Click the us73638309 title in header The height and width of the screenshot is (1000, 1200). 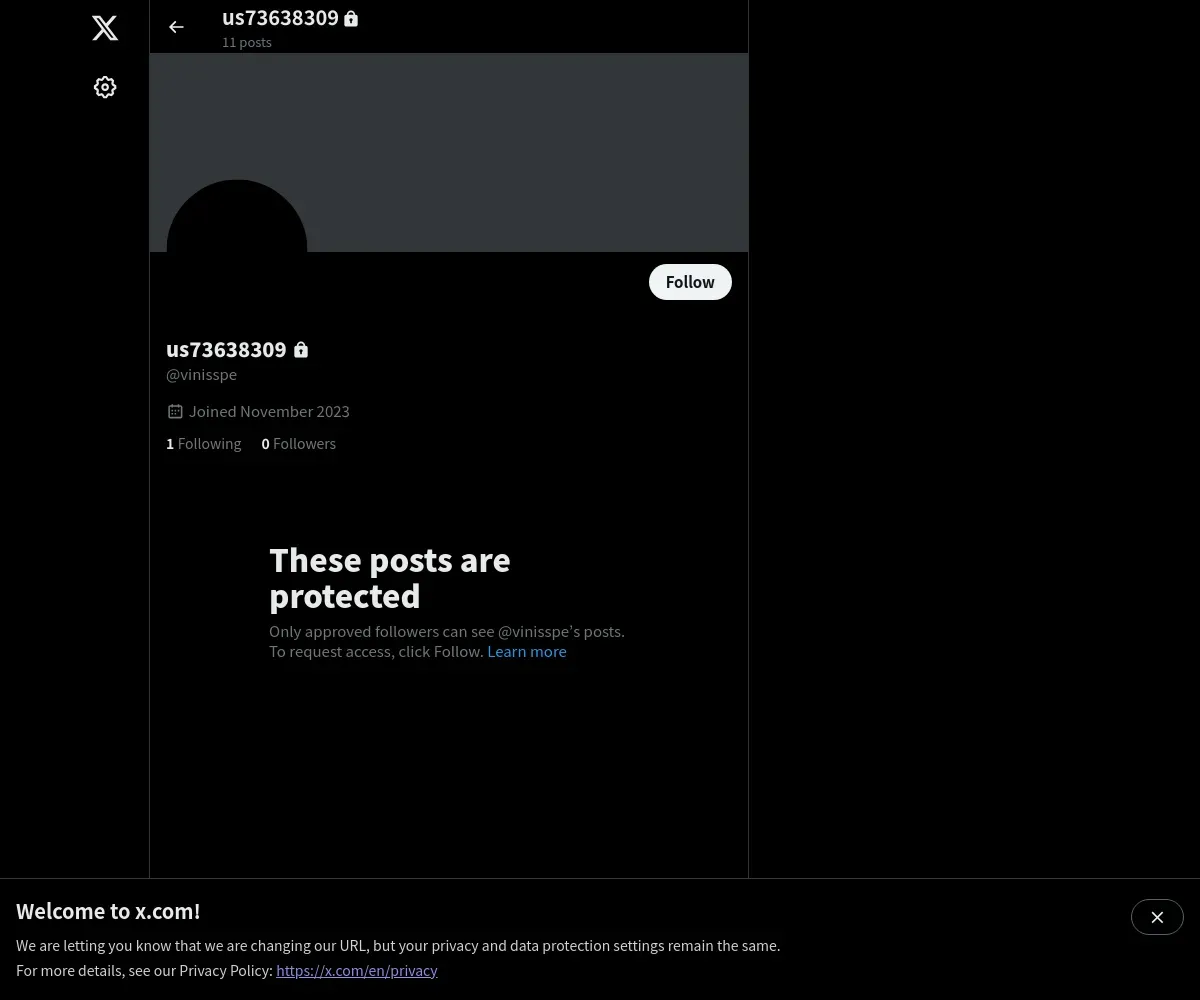coord(280,18)
